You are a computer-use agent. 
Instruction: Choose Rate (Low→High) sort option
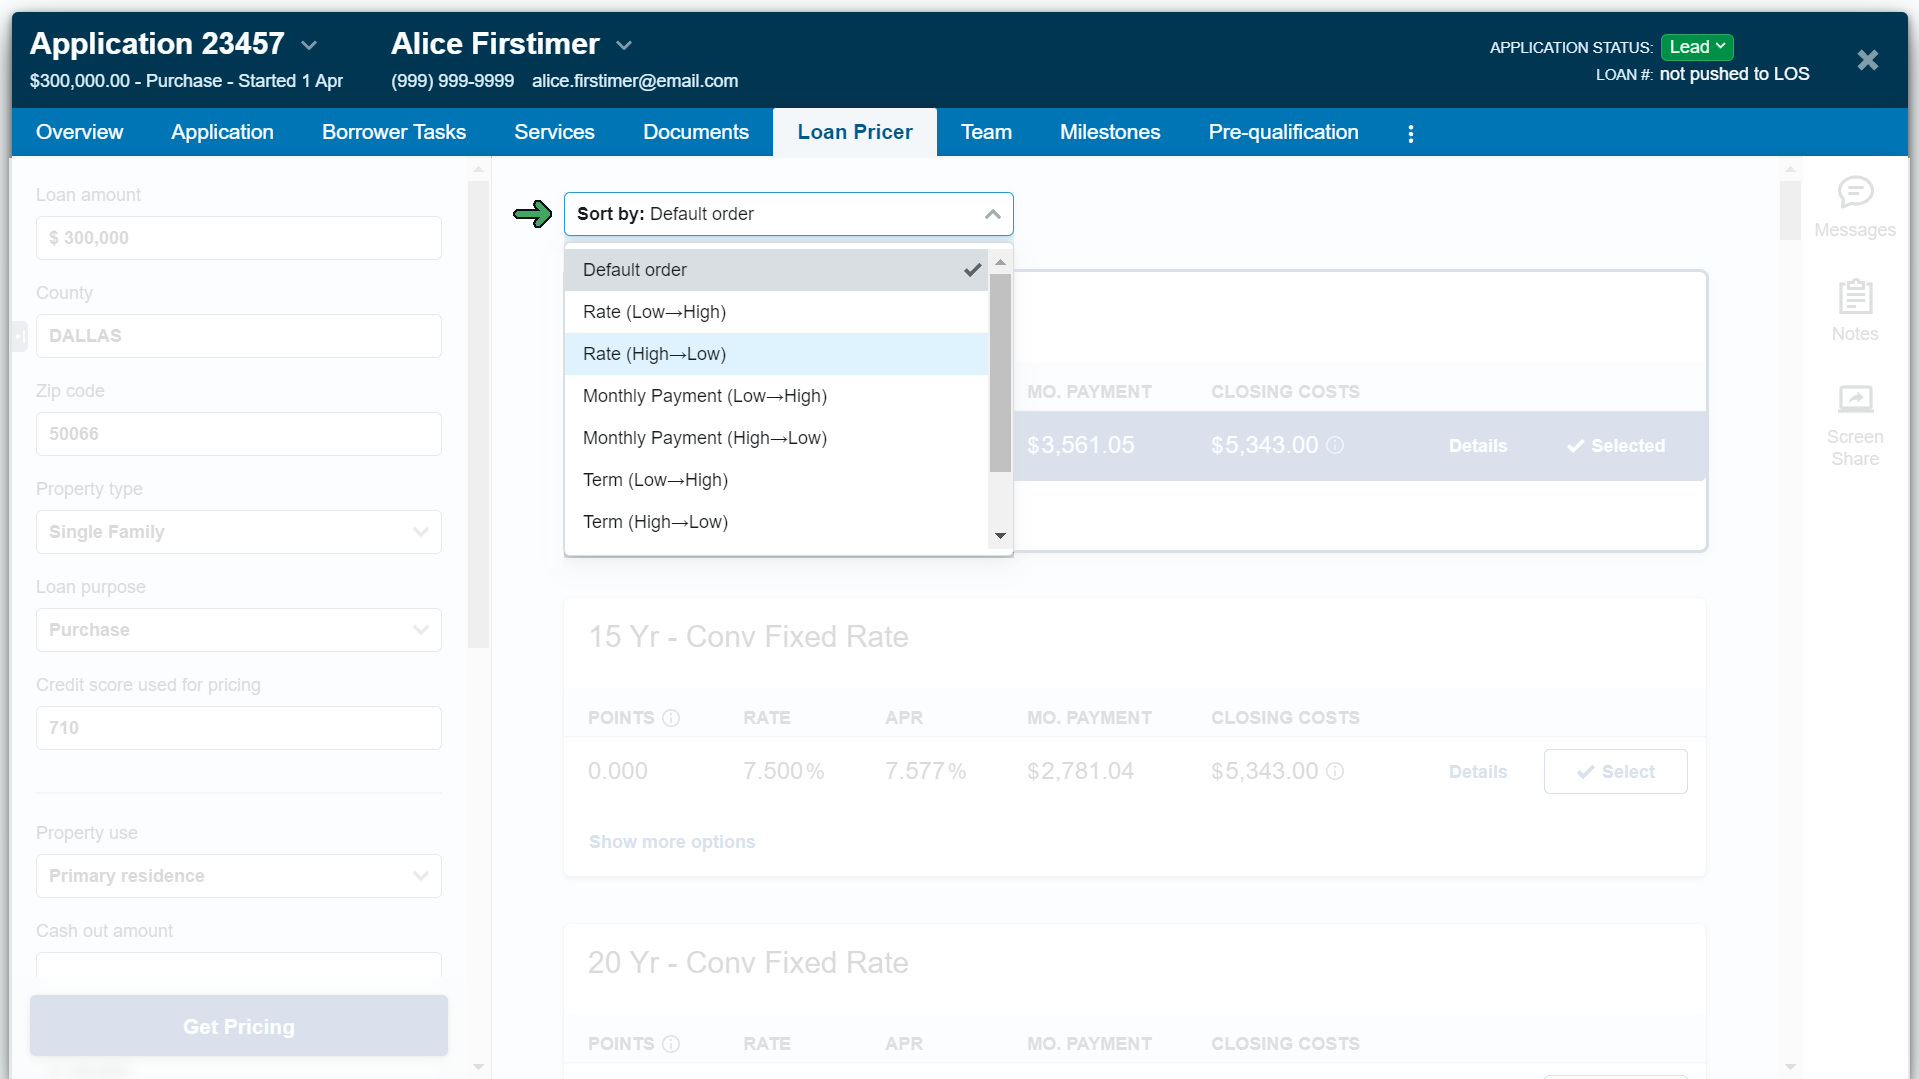[654, 312]
